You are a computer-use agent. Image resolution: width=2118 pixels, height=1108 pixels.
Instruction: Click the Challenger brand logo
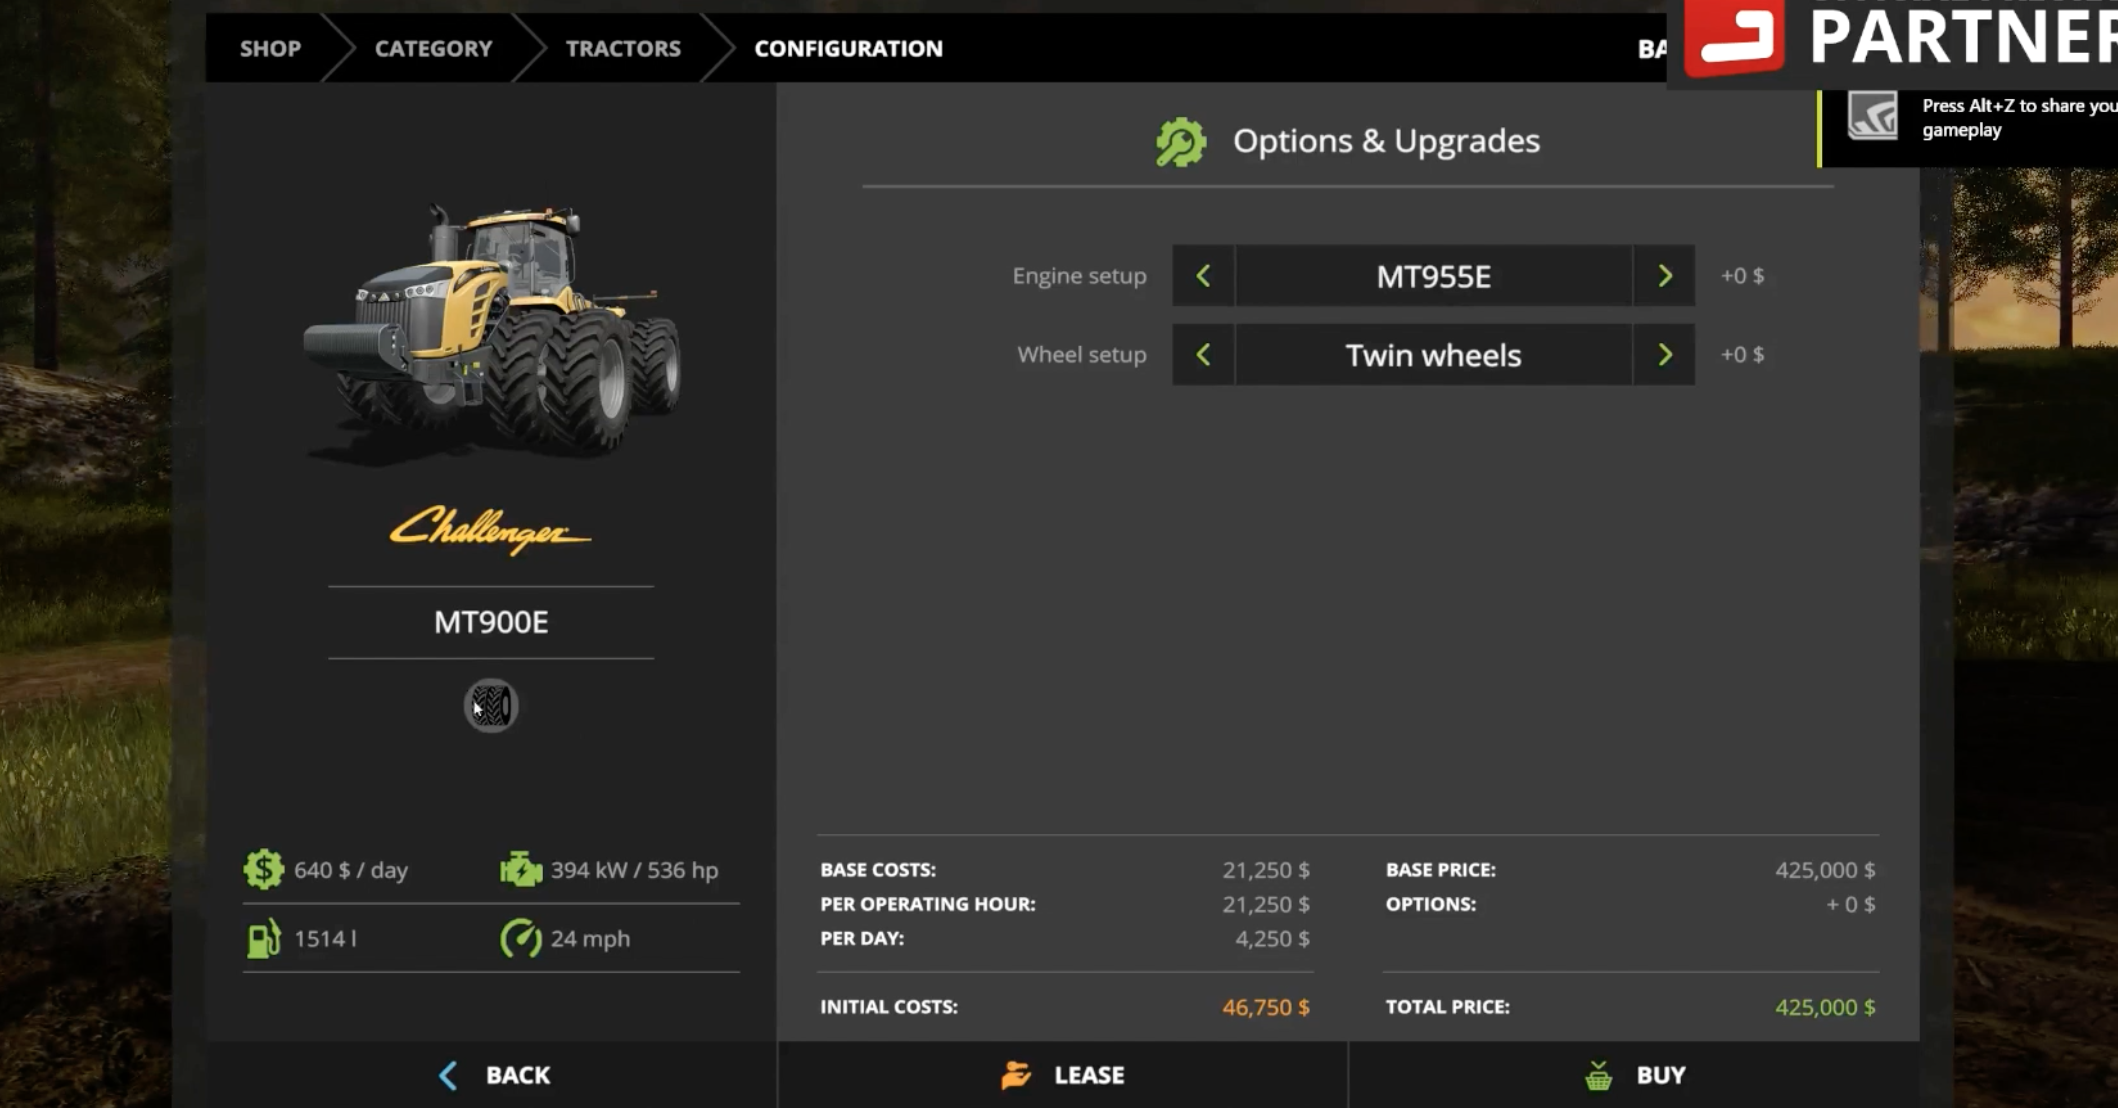pyautogui.click(x=490, y=529)
